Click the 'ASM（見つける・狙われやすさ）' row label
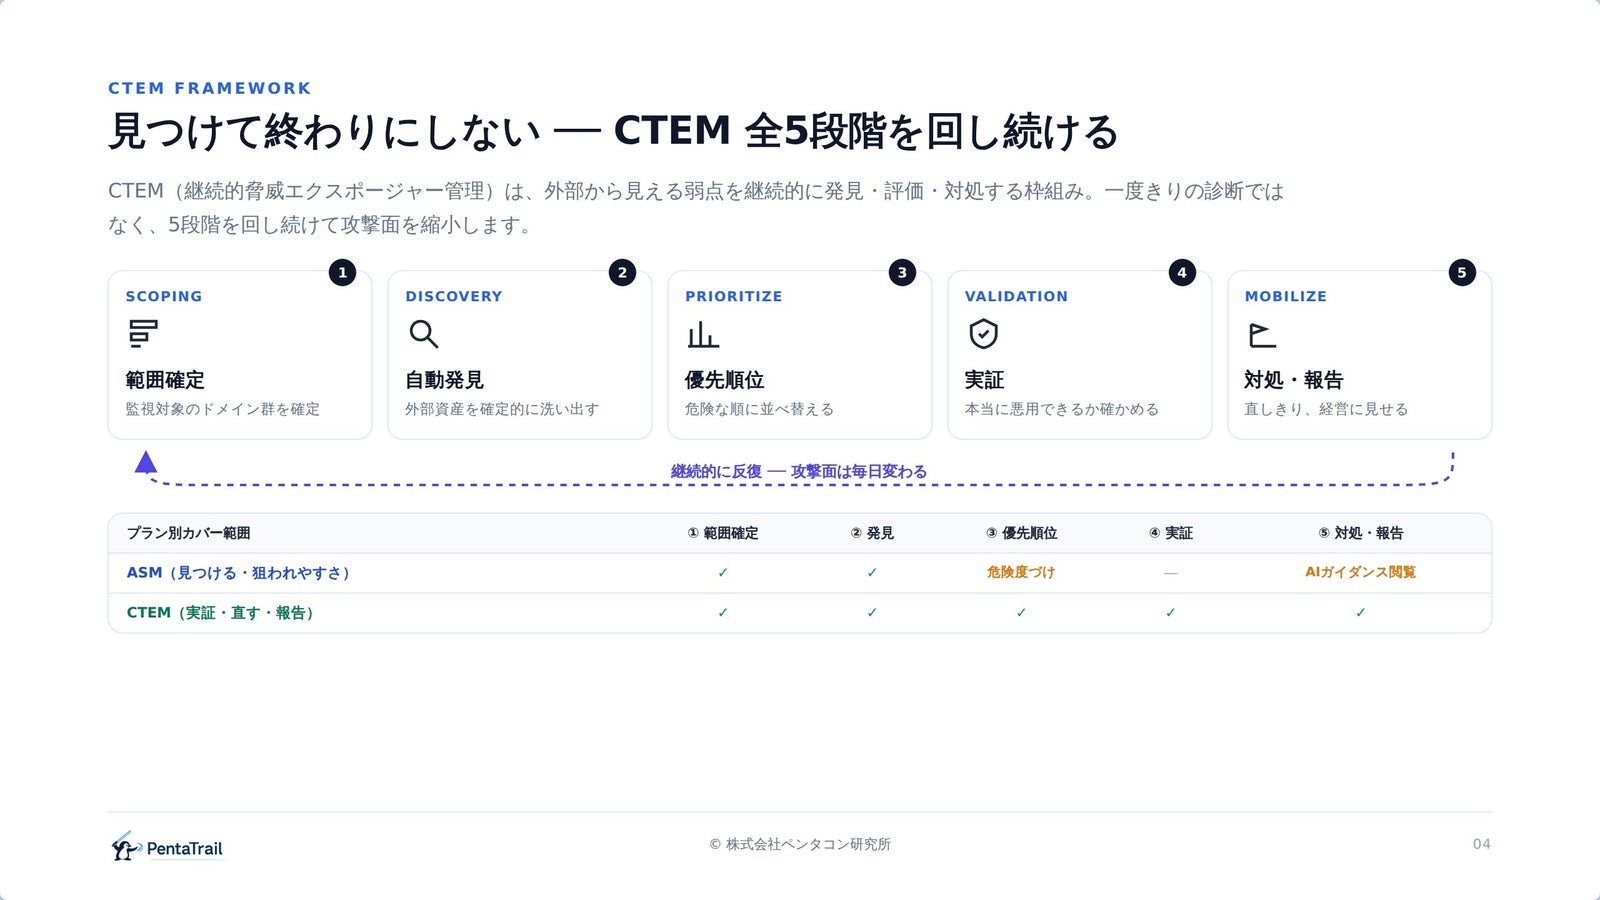 click(238, 573)
